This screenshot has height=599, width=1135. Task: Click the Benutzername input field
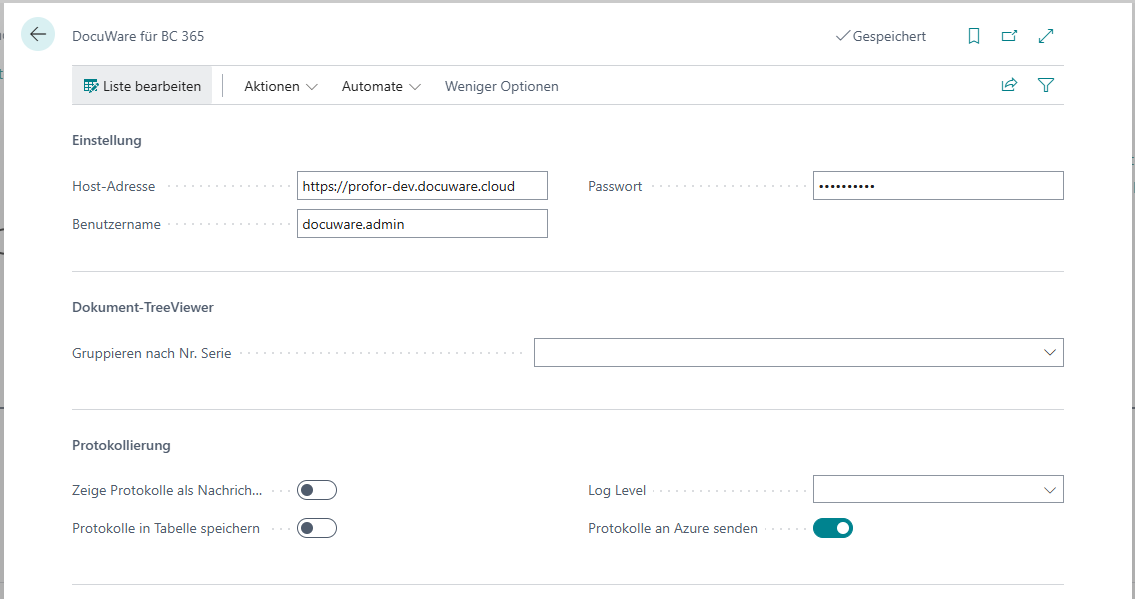422,224
